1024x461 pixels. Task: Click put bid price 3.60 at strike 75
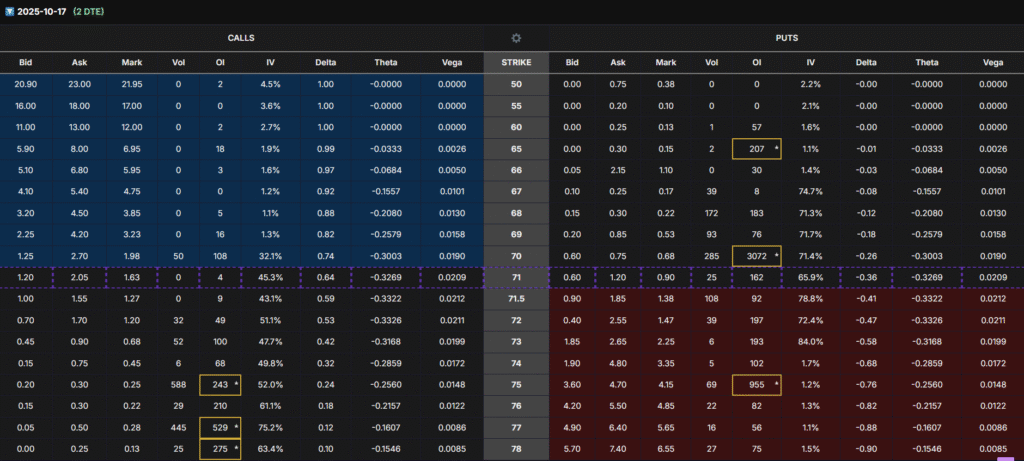click(x=572, y=383)
